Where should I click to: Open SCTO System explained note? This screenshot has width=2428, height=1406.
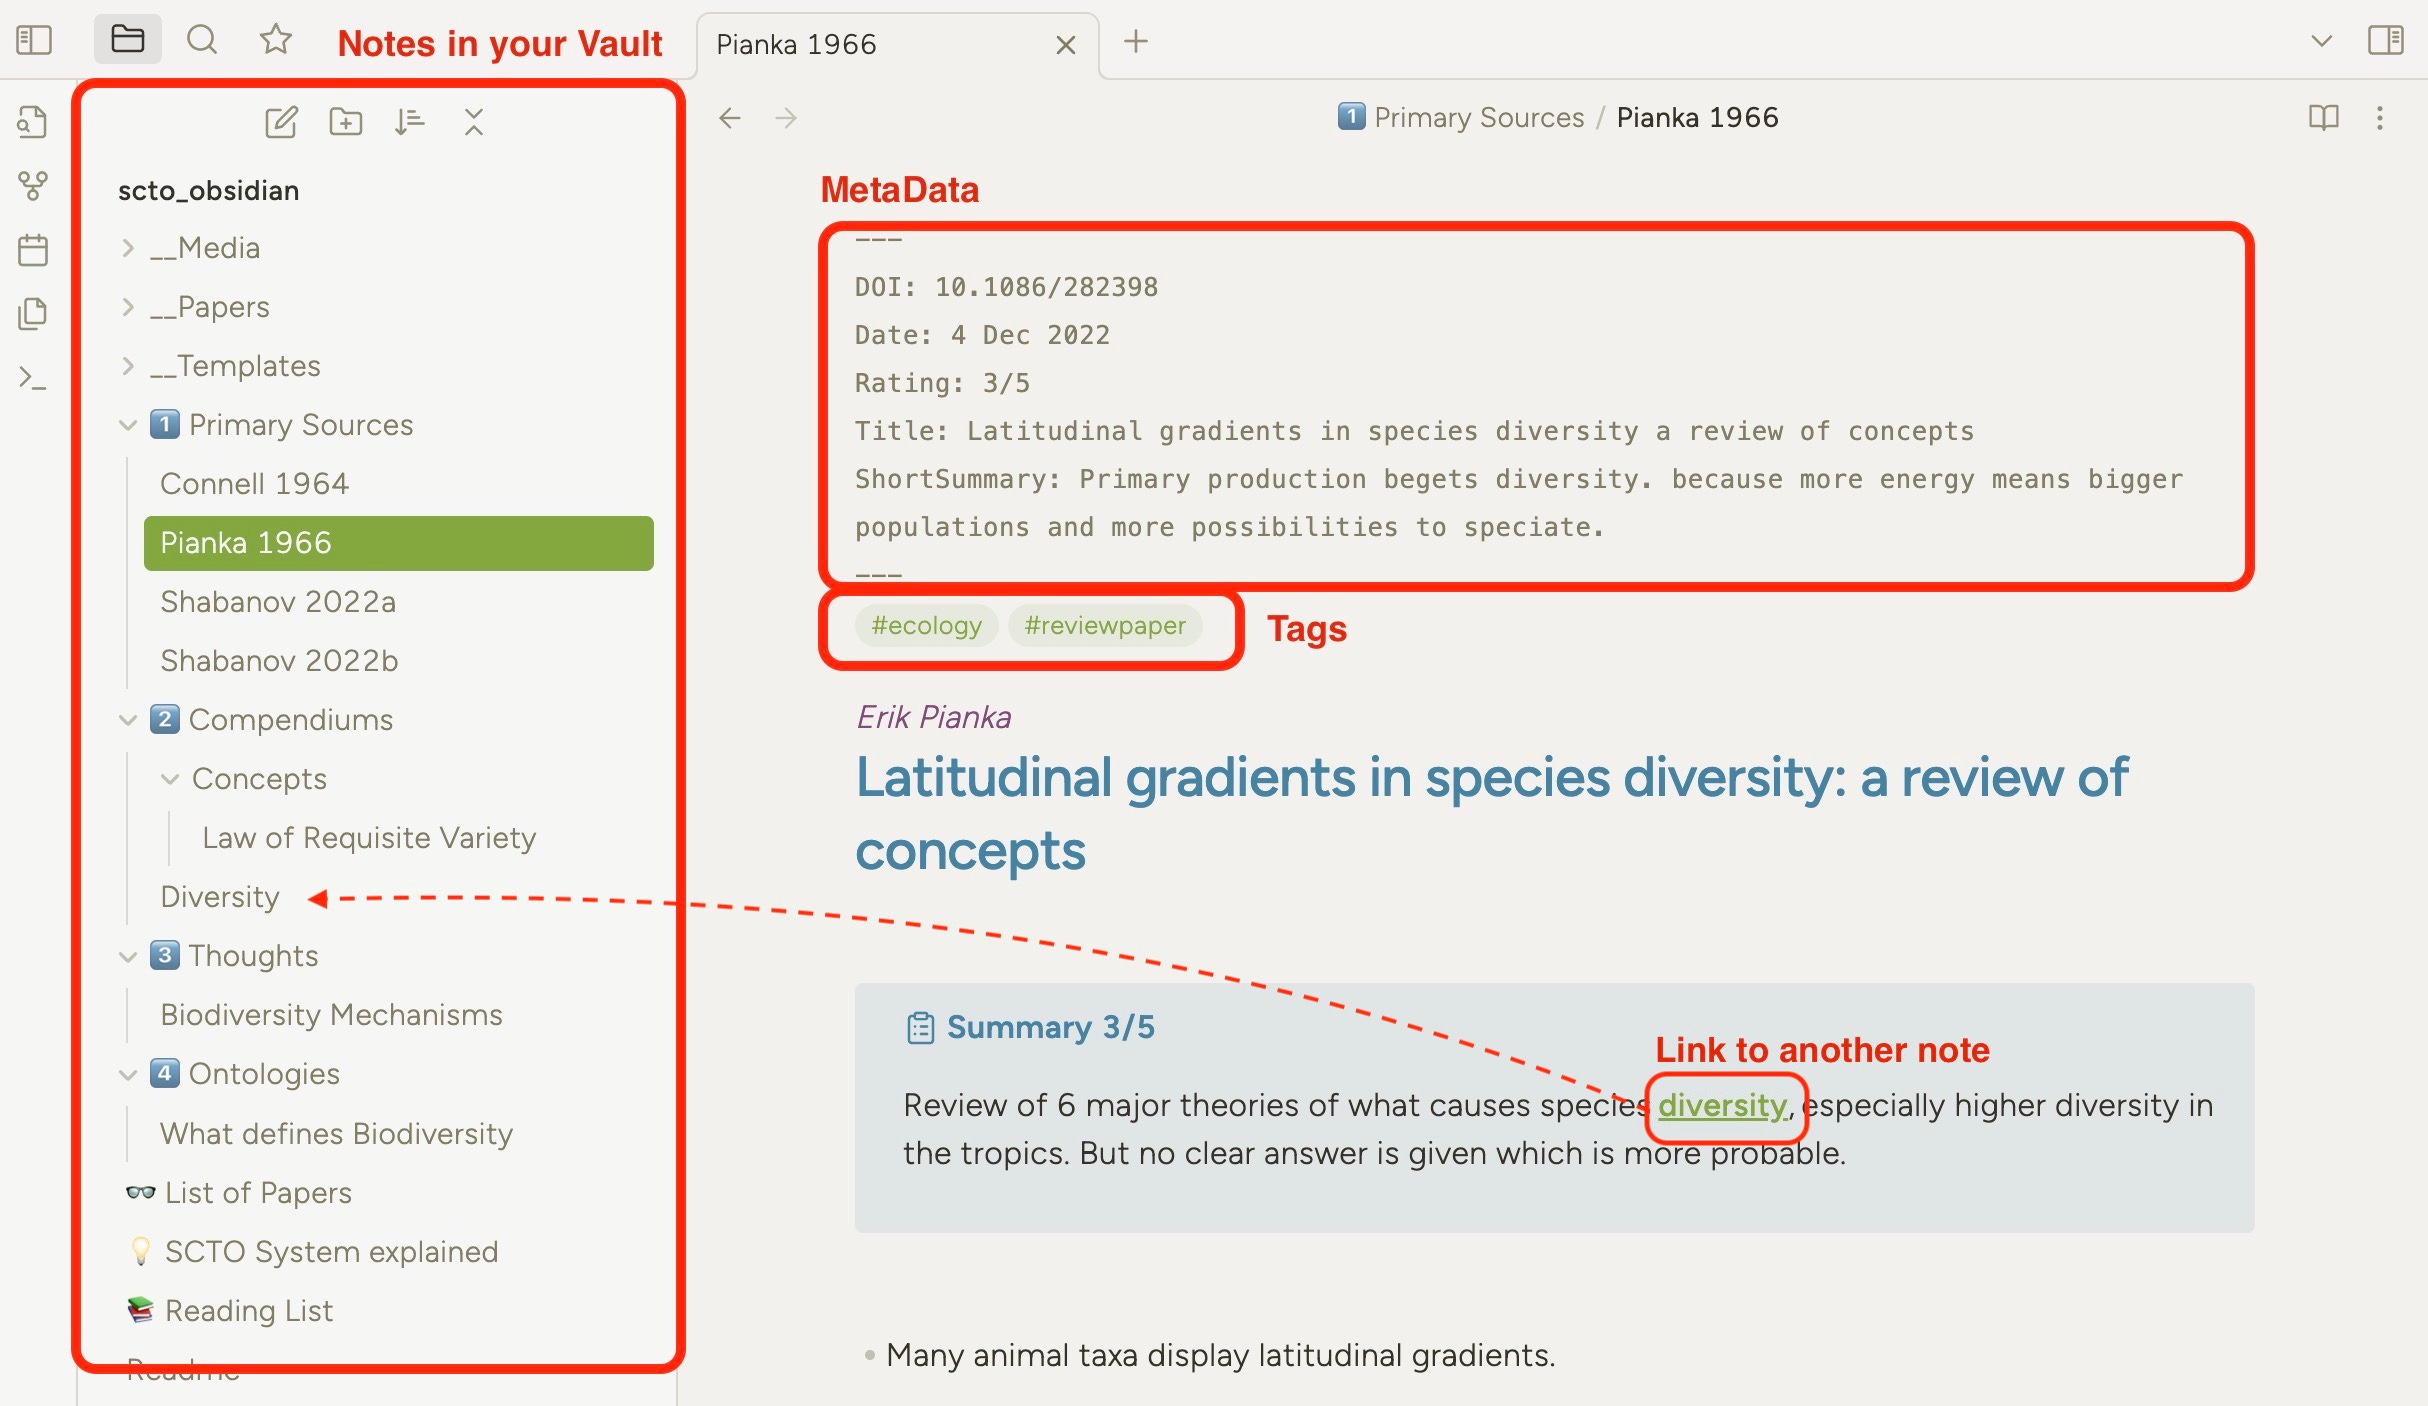coord(331,1252)
